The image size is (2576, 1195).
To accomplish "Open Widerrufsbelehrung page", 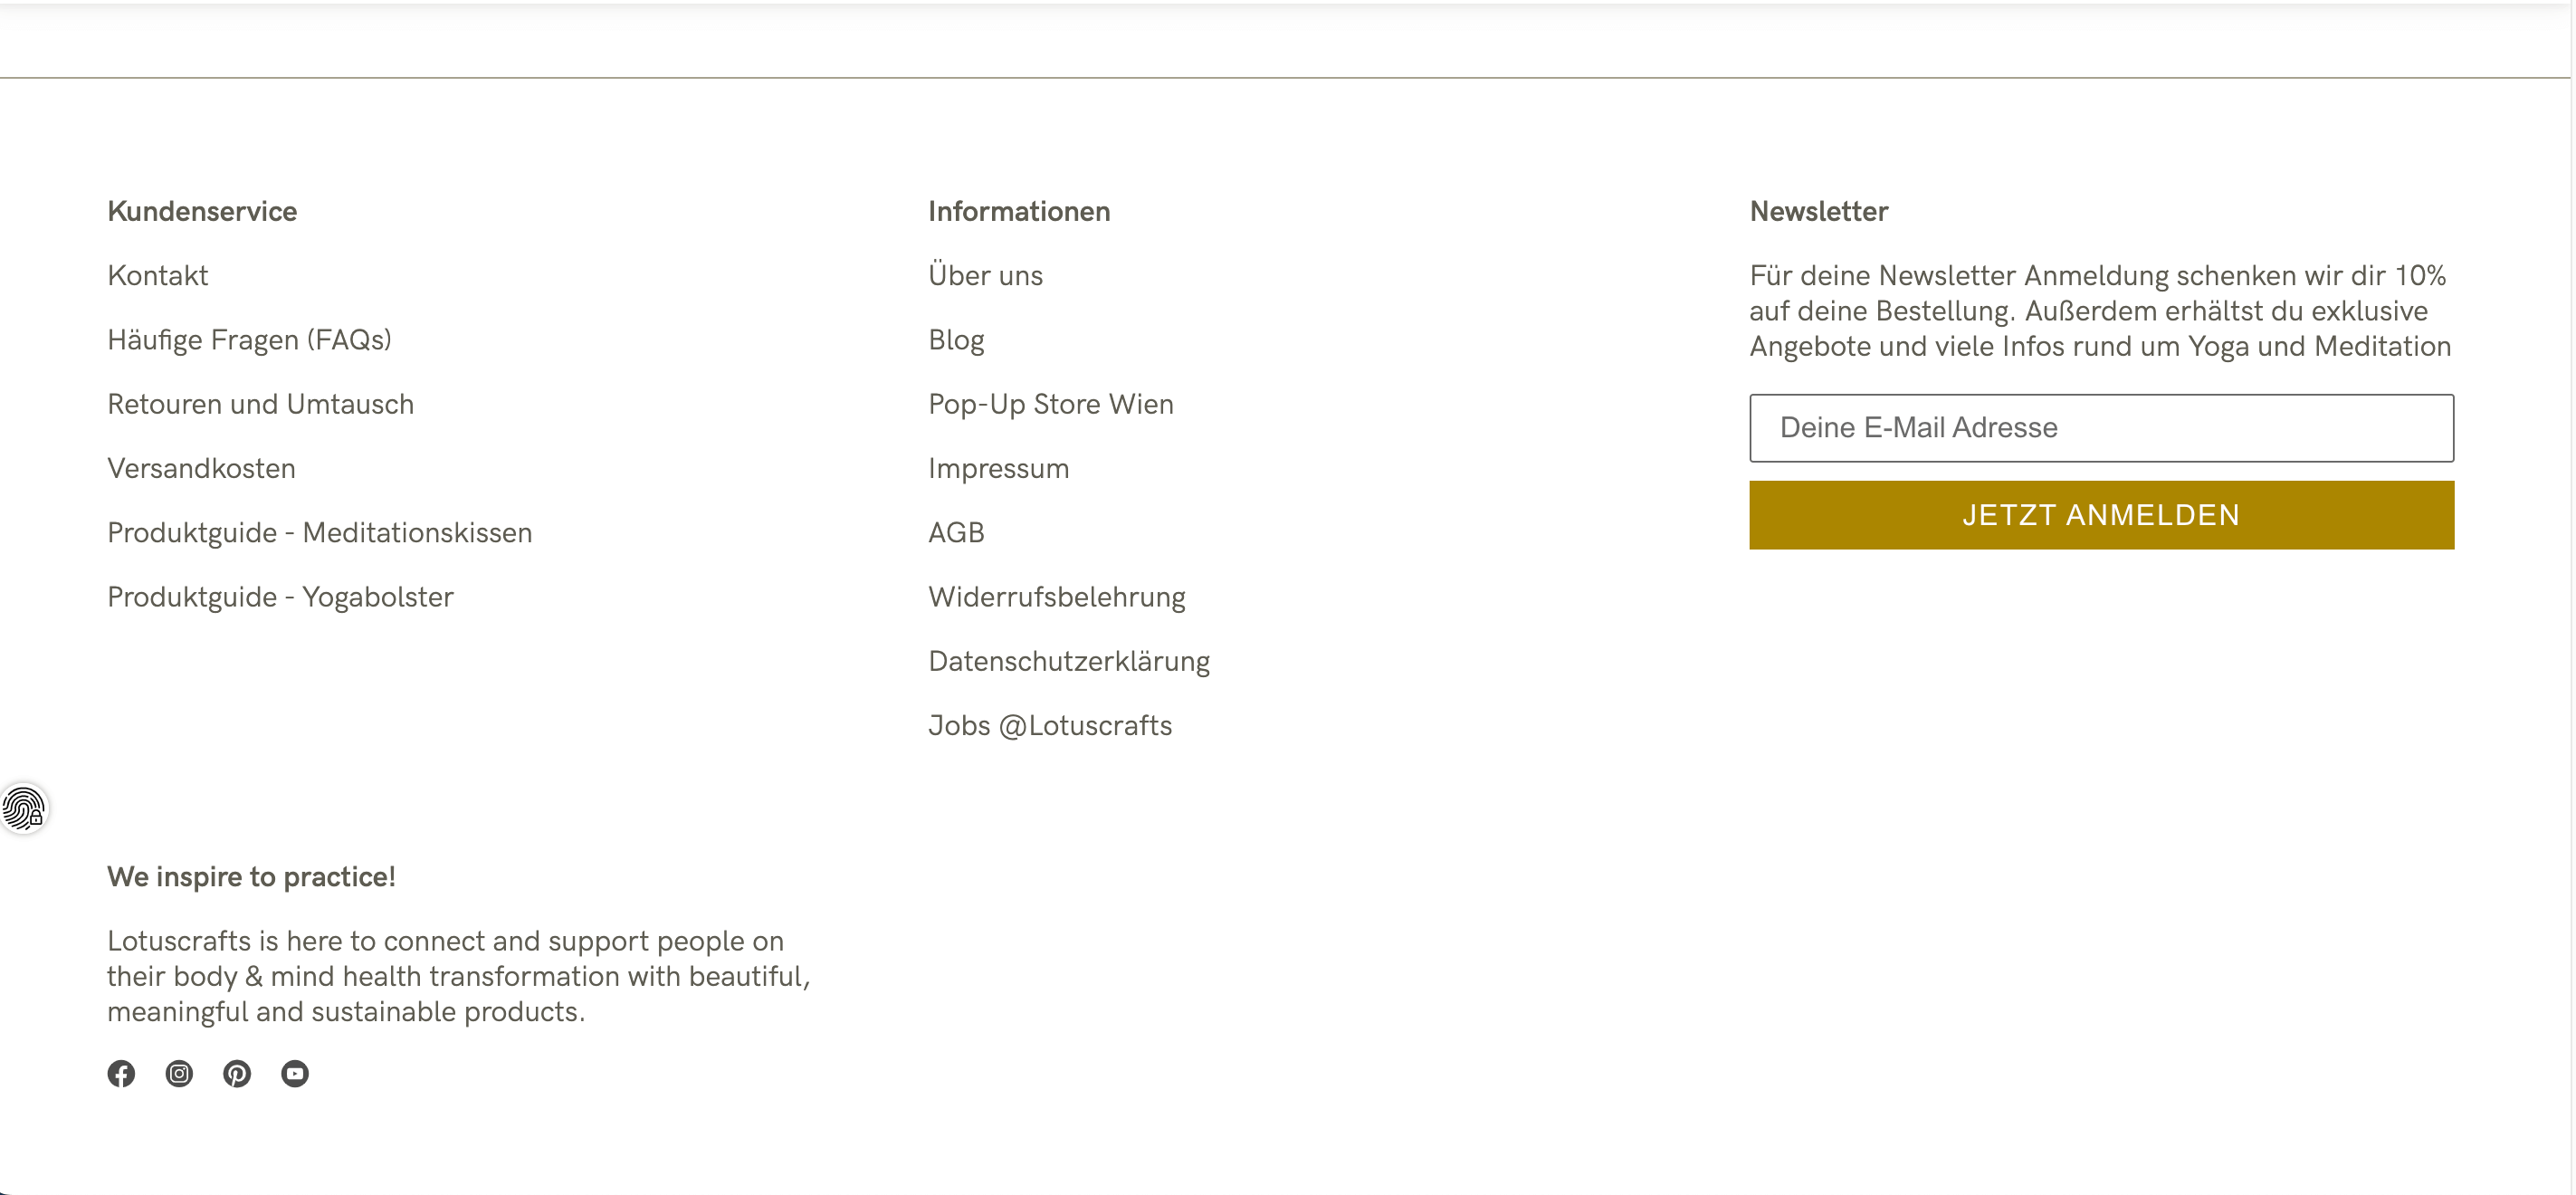I will 1057,597.
